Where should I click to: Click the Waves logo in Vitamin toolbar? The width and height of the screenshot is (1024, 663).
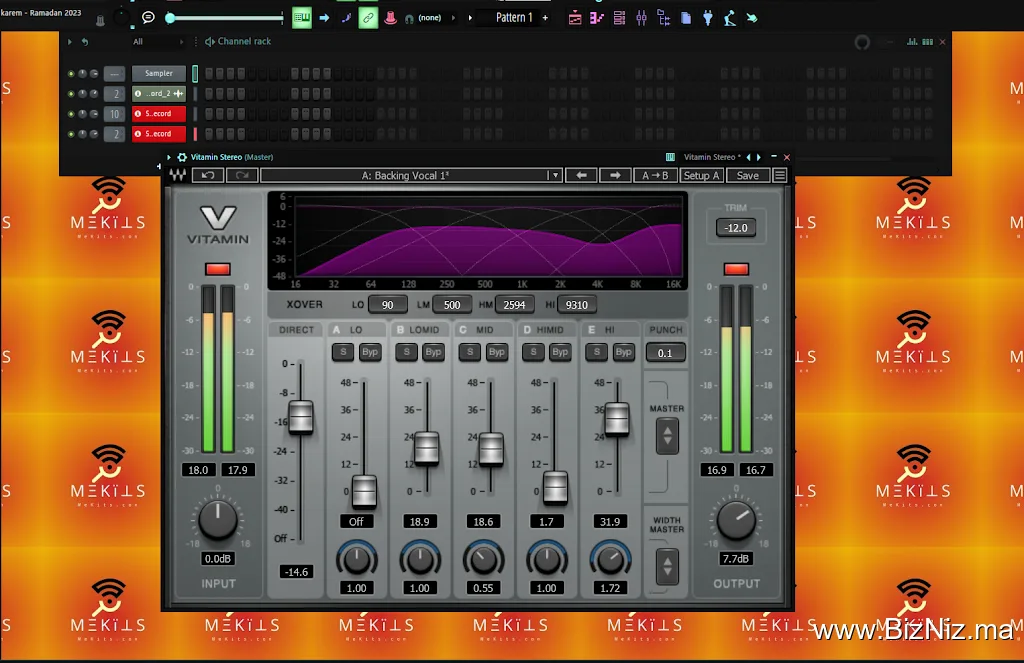(178, 175)
